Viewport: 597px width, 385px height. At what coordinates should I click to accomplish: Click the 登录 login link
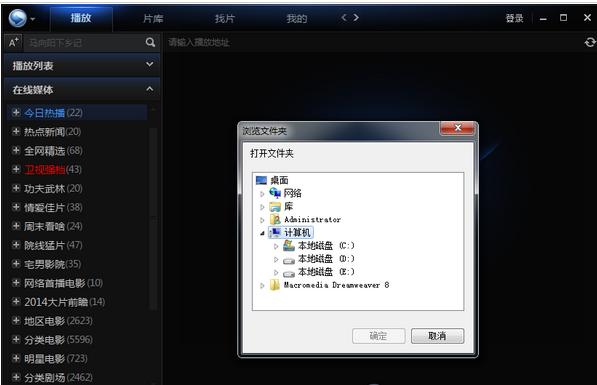click(514, 18)
